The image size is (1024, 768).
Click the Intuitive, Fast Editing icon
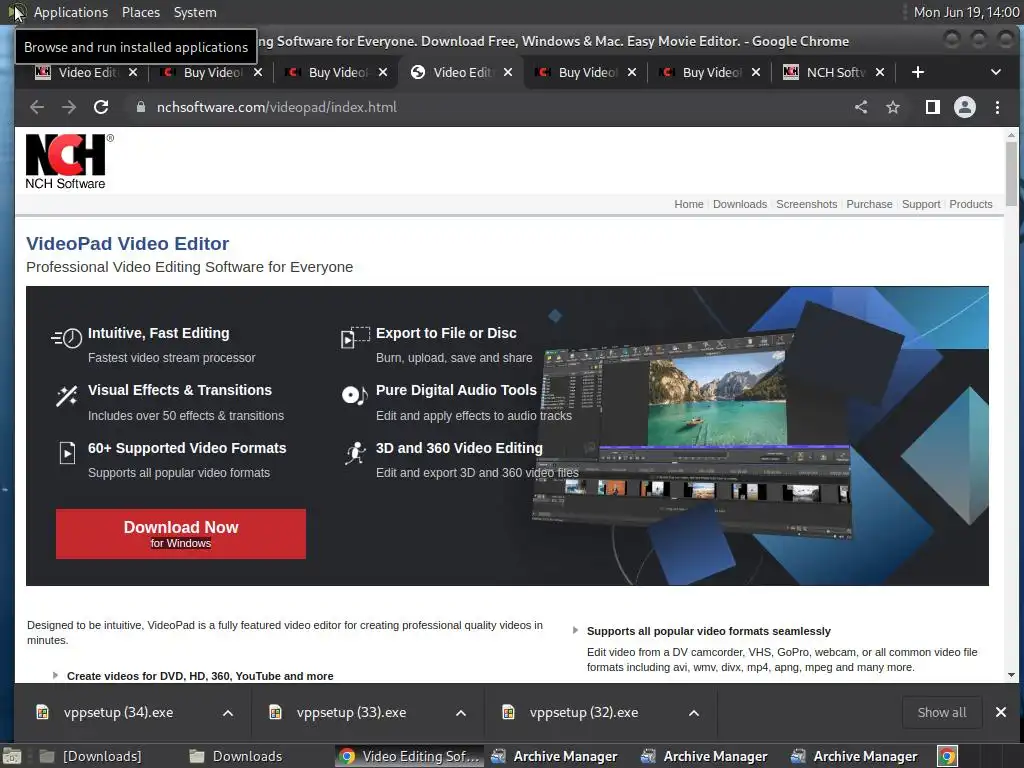(x=67, y=338)
